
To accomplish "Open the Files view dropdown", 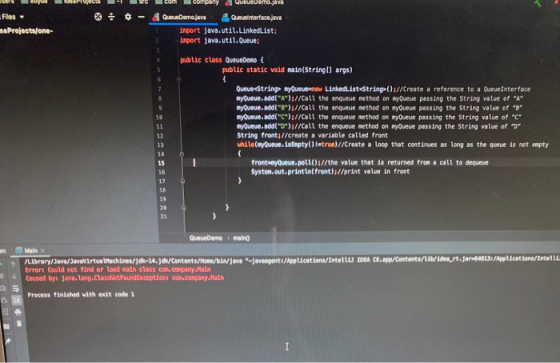I will 13,16.
